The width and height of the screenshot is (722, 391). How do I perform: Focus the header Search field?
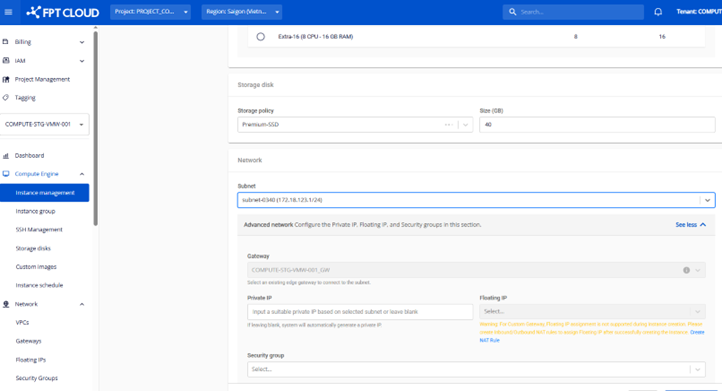(x=573, y=12)
